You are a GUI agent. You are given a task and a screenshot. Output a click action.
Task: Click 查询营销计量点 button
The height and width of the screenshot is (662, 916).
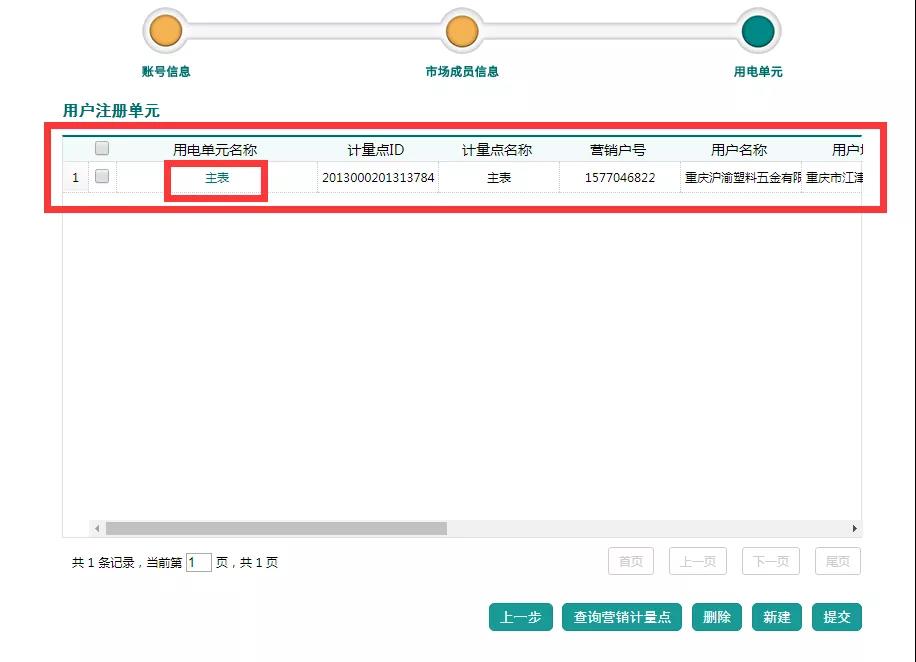tap(622, 617)
